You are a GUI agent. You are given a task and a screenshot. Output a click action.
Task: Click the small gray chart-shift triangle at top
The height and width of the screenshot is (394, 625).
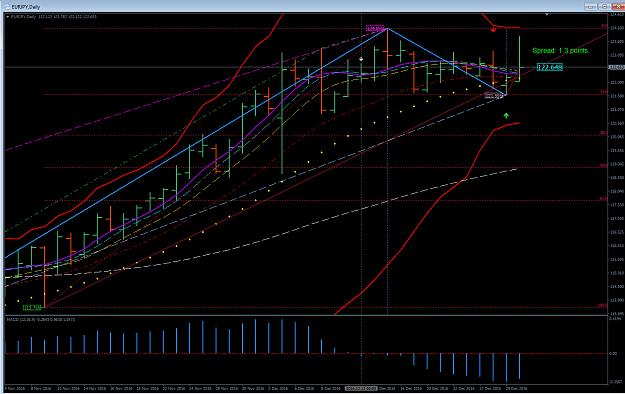point(547,15)
